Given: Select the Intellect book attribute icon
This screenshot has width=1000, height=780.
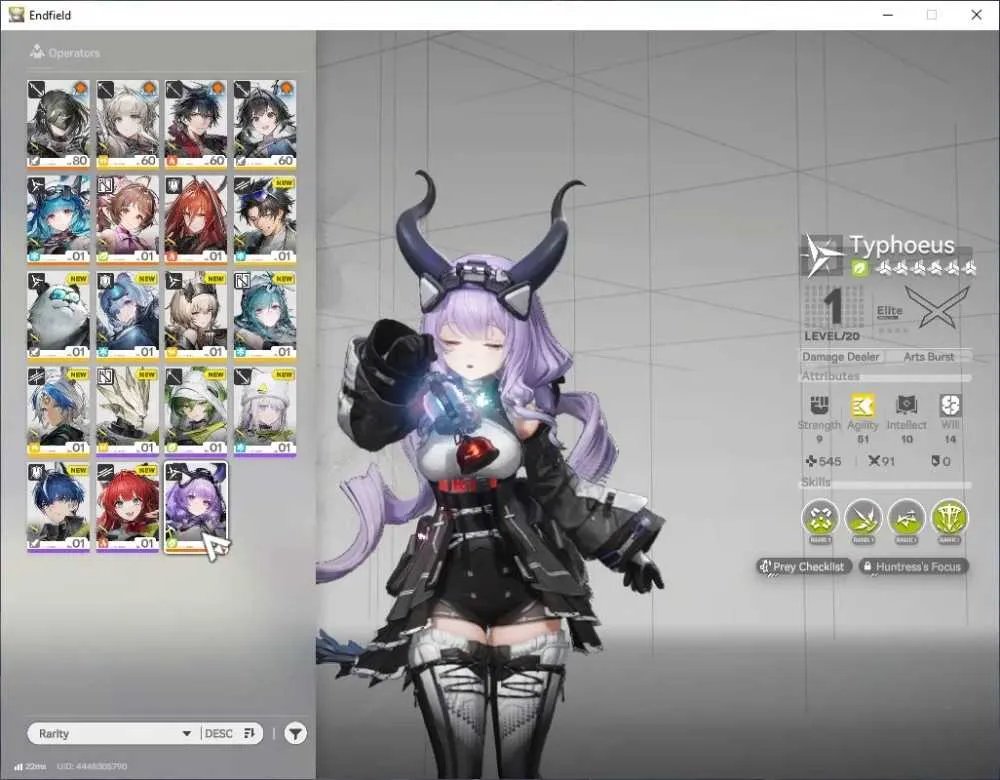Looking at the screenshot, I should click(906, 405).
